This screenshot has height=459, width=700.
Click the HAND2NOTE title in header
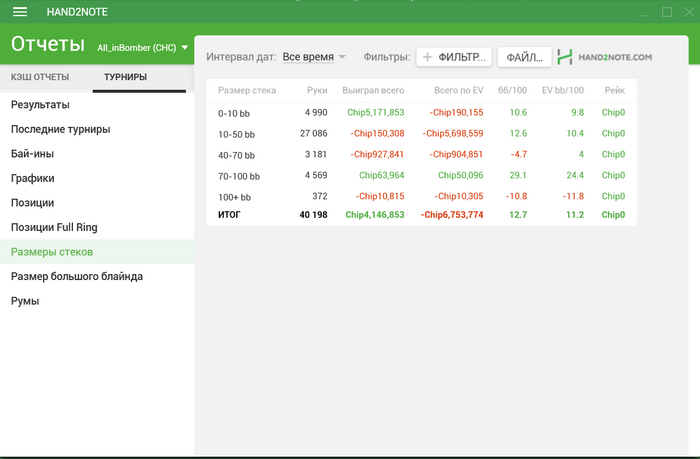point(77,12)
